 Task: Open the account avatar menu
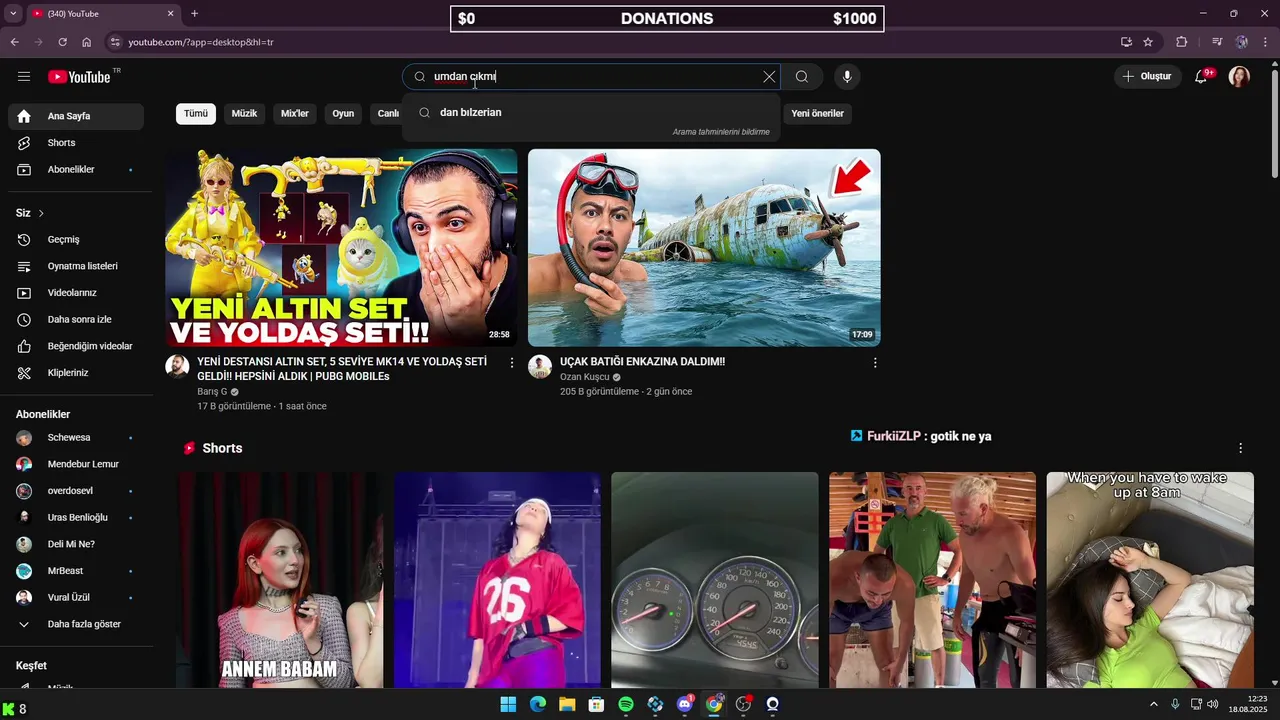tap(1239, 77)
